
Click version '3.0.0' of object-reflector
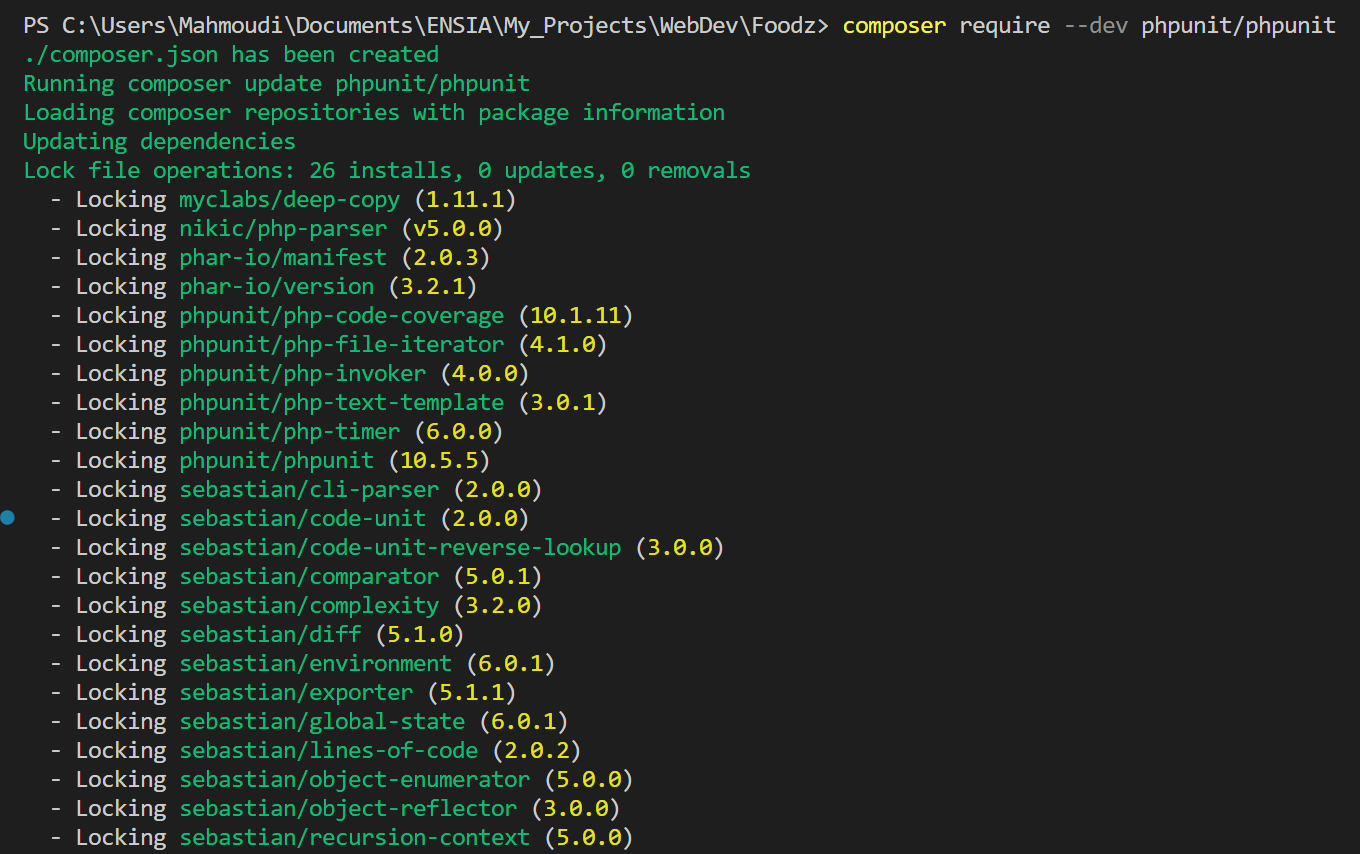pyautogui.click(x=575, y=808)
